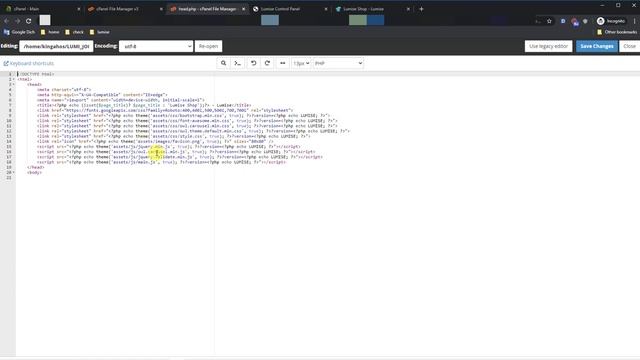640x360 pixels.
Task: Click the owl.carousel.min.js script line
Action: [176, 151]
